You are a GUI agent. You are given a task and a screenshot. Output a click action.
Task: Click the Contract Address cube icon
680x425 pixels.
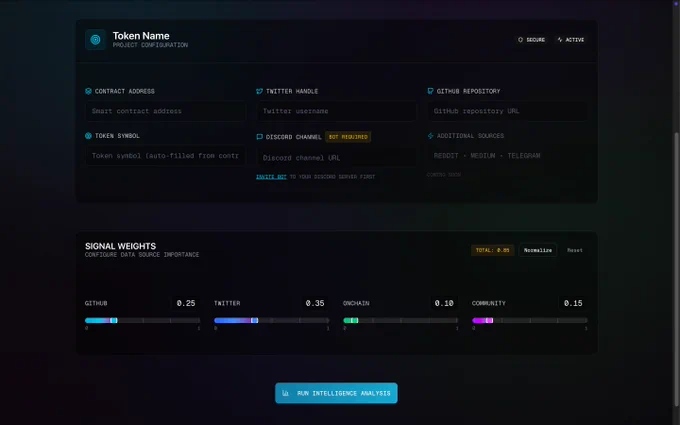(x=88, y=91)
